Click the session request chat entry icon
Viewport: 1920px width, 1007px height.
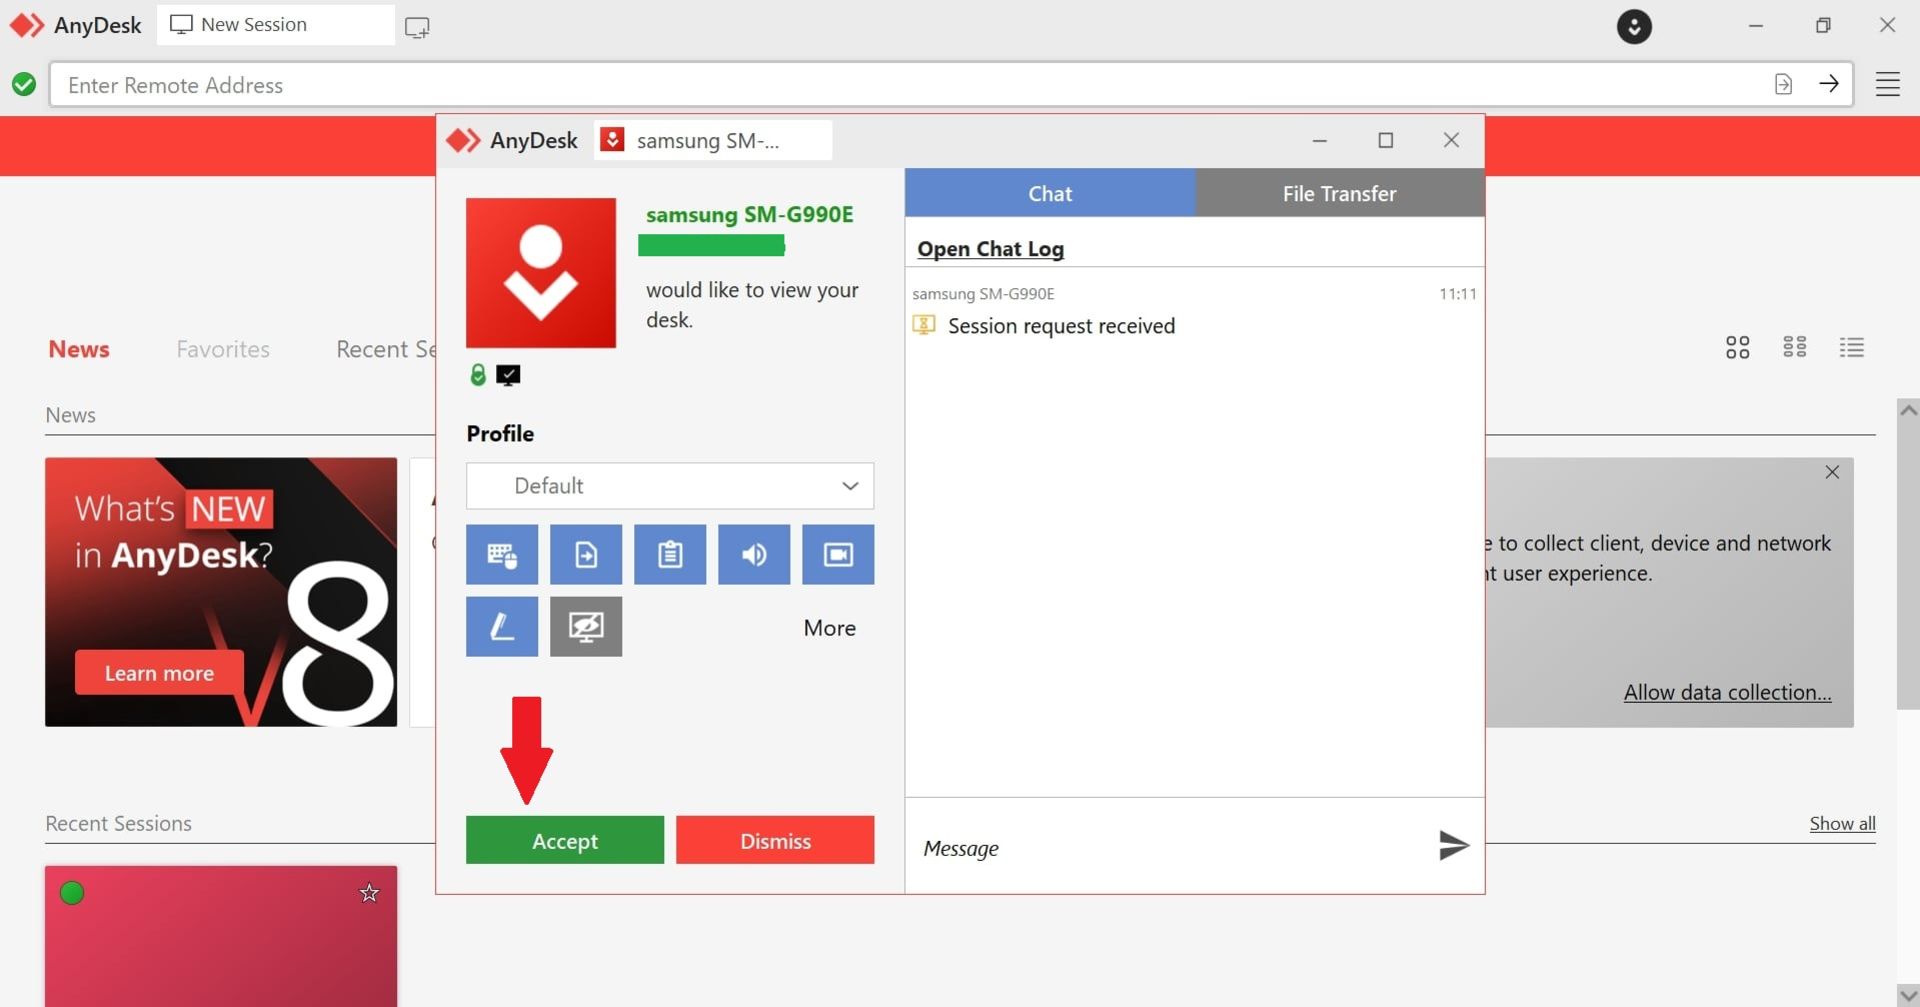point(924,325)
